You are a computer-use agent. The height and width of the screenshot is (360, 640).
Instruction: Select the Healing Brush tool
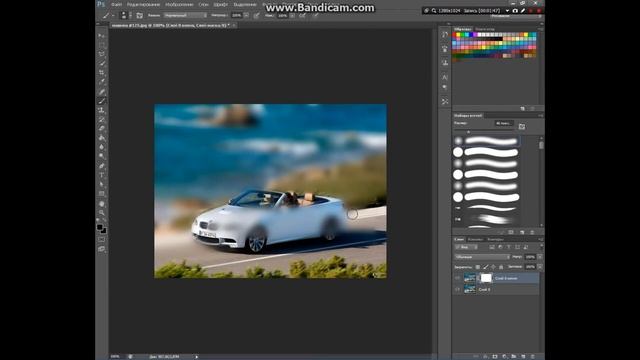[102, 92]
